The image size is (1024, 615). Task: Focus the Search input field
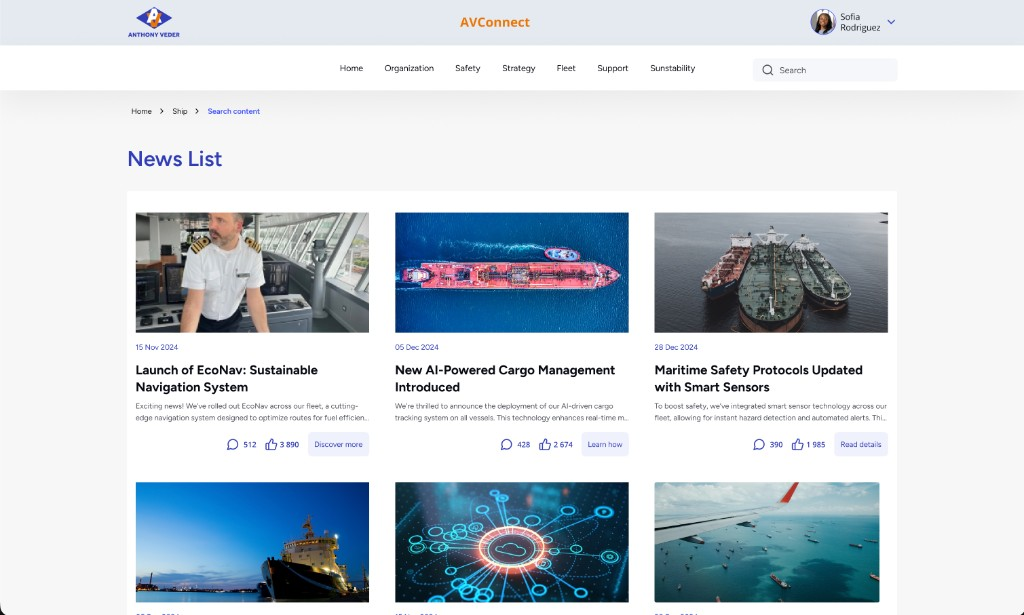825,70
